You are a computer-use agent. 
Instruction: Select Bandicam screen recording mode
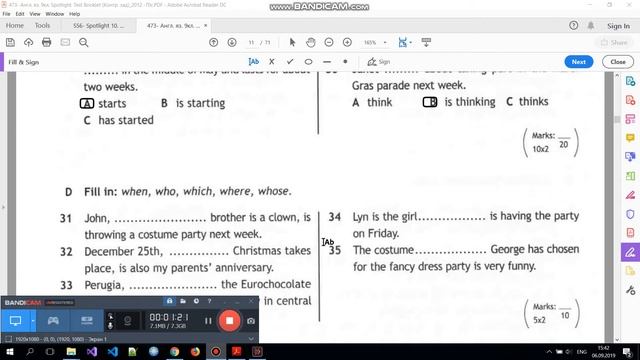(16, 321)
